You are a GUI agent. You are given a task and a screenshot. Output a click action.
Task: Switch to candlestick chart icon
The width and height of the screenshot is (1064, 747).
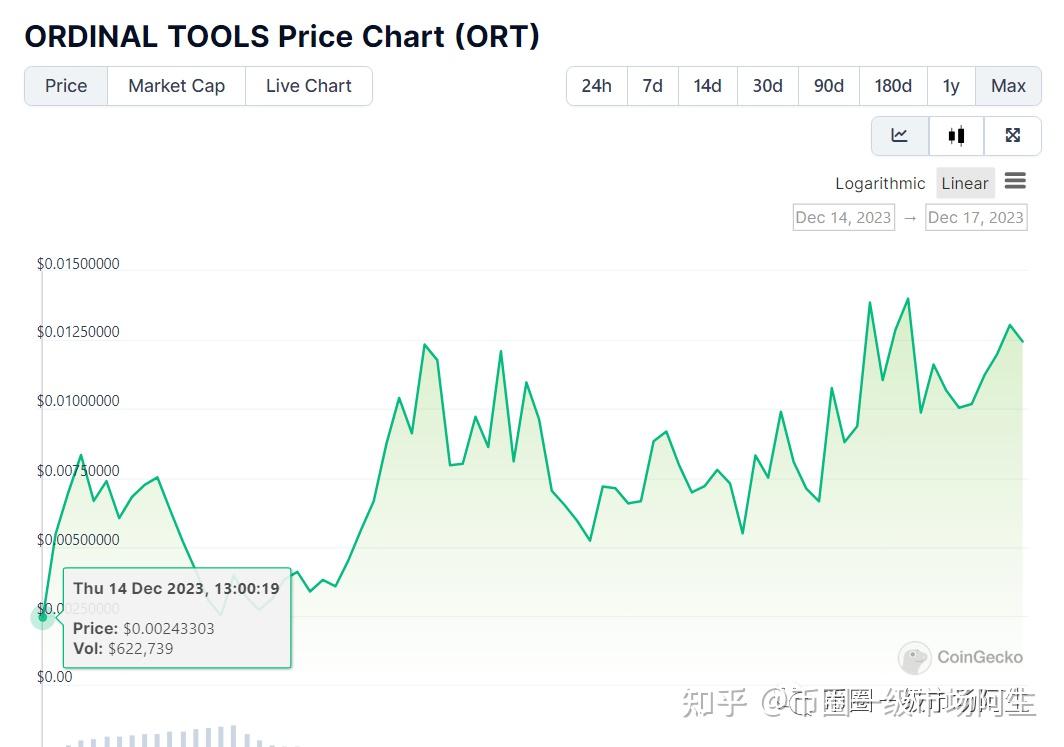956,136
